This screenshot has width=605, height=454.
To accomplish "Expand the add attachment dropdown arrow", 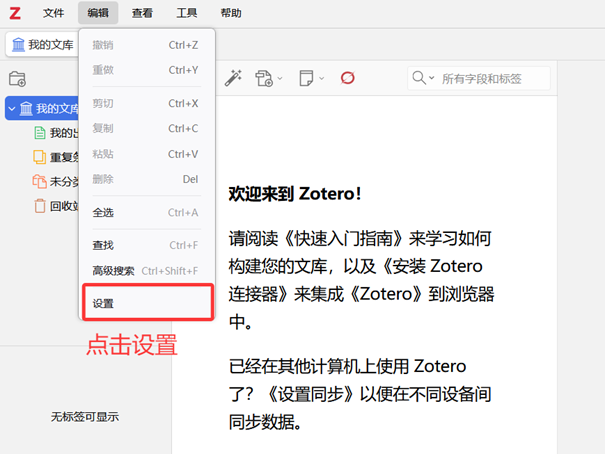I will coord(280,79).
